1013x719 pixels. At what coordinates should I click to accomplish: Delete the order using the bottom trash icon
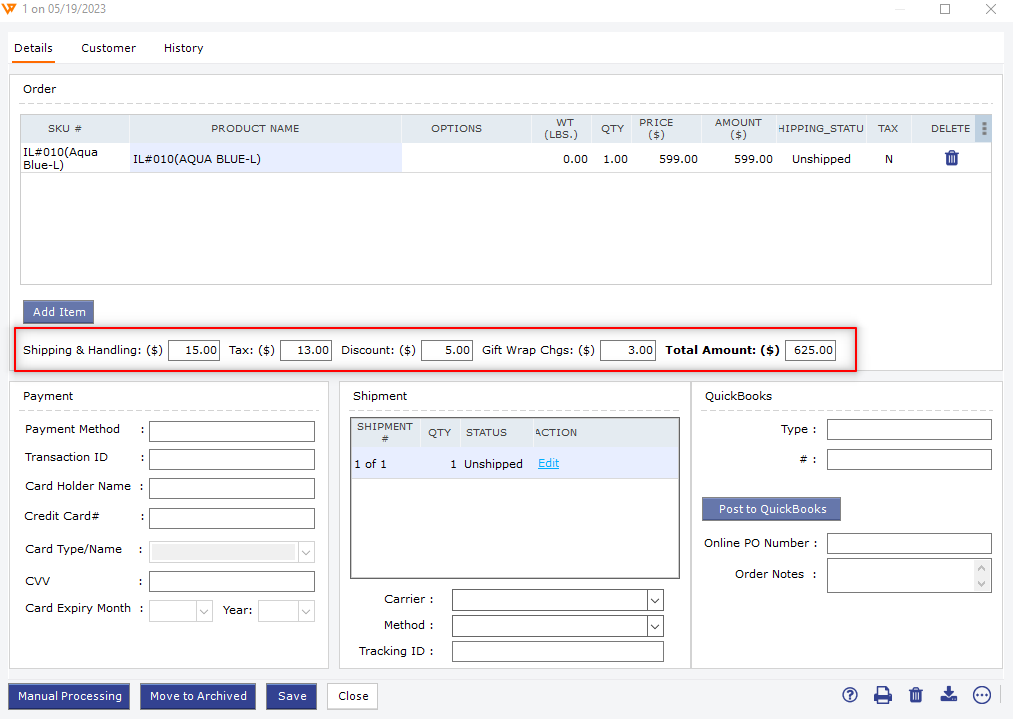click(x=916, y=696)
